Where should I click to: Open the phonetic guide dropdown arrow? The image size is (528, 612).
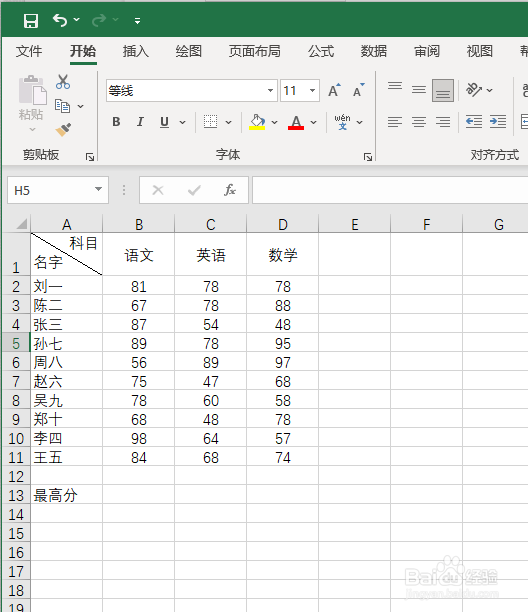(359, 122)
